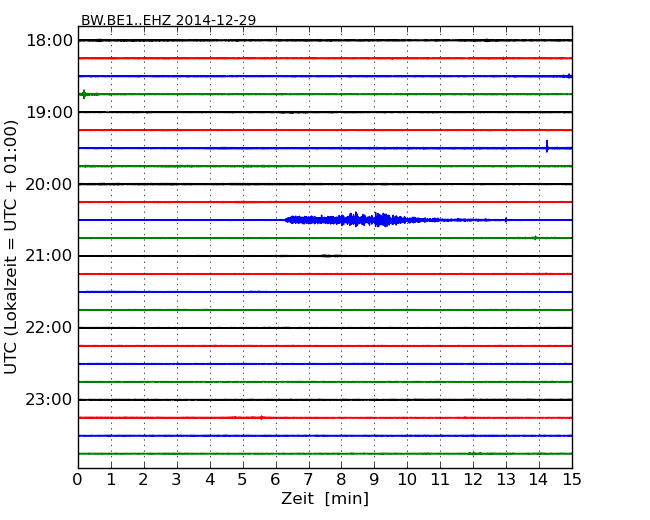This screenshot has width=650, height=520.
Task: Click the green spike at start of 18:45 trace
Action: point(84,94)
